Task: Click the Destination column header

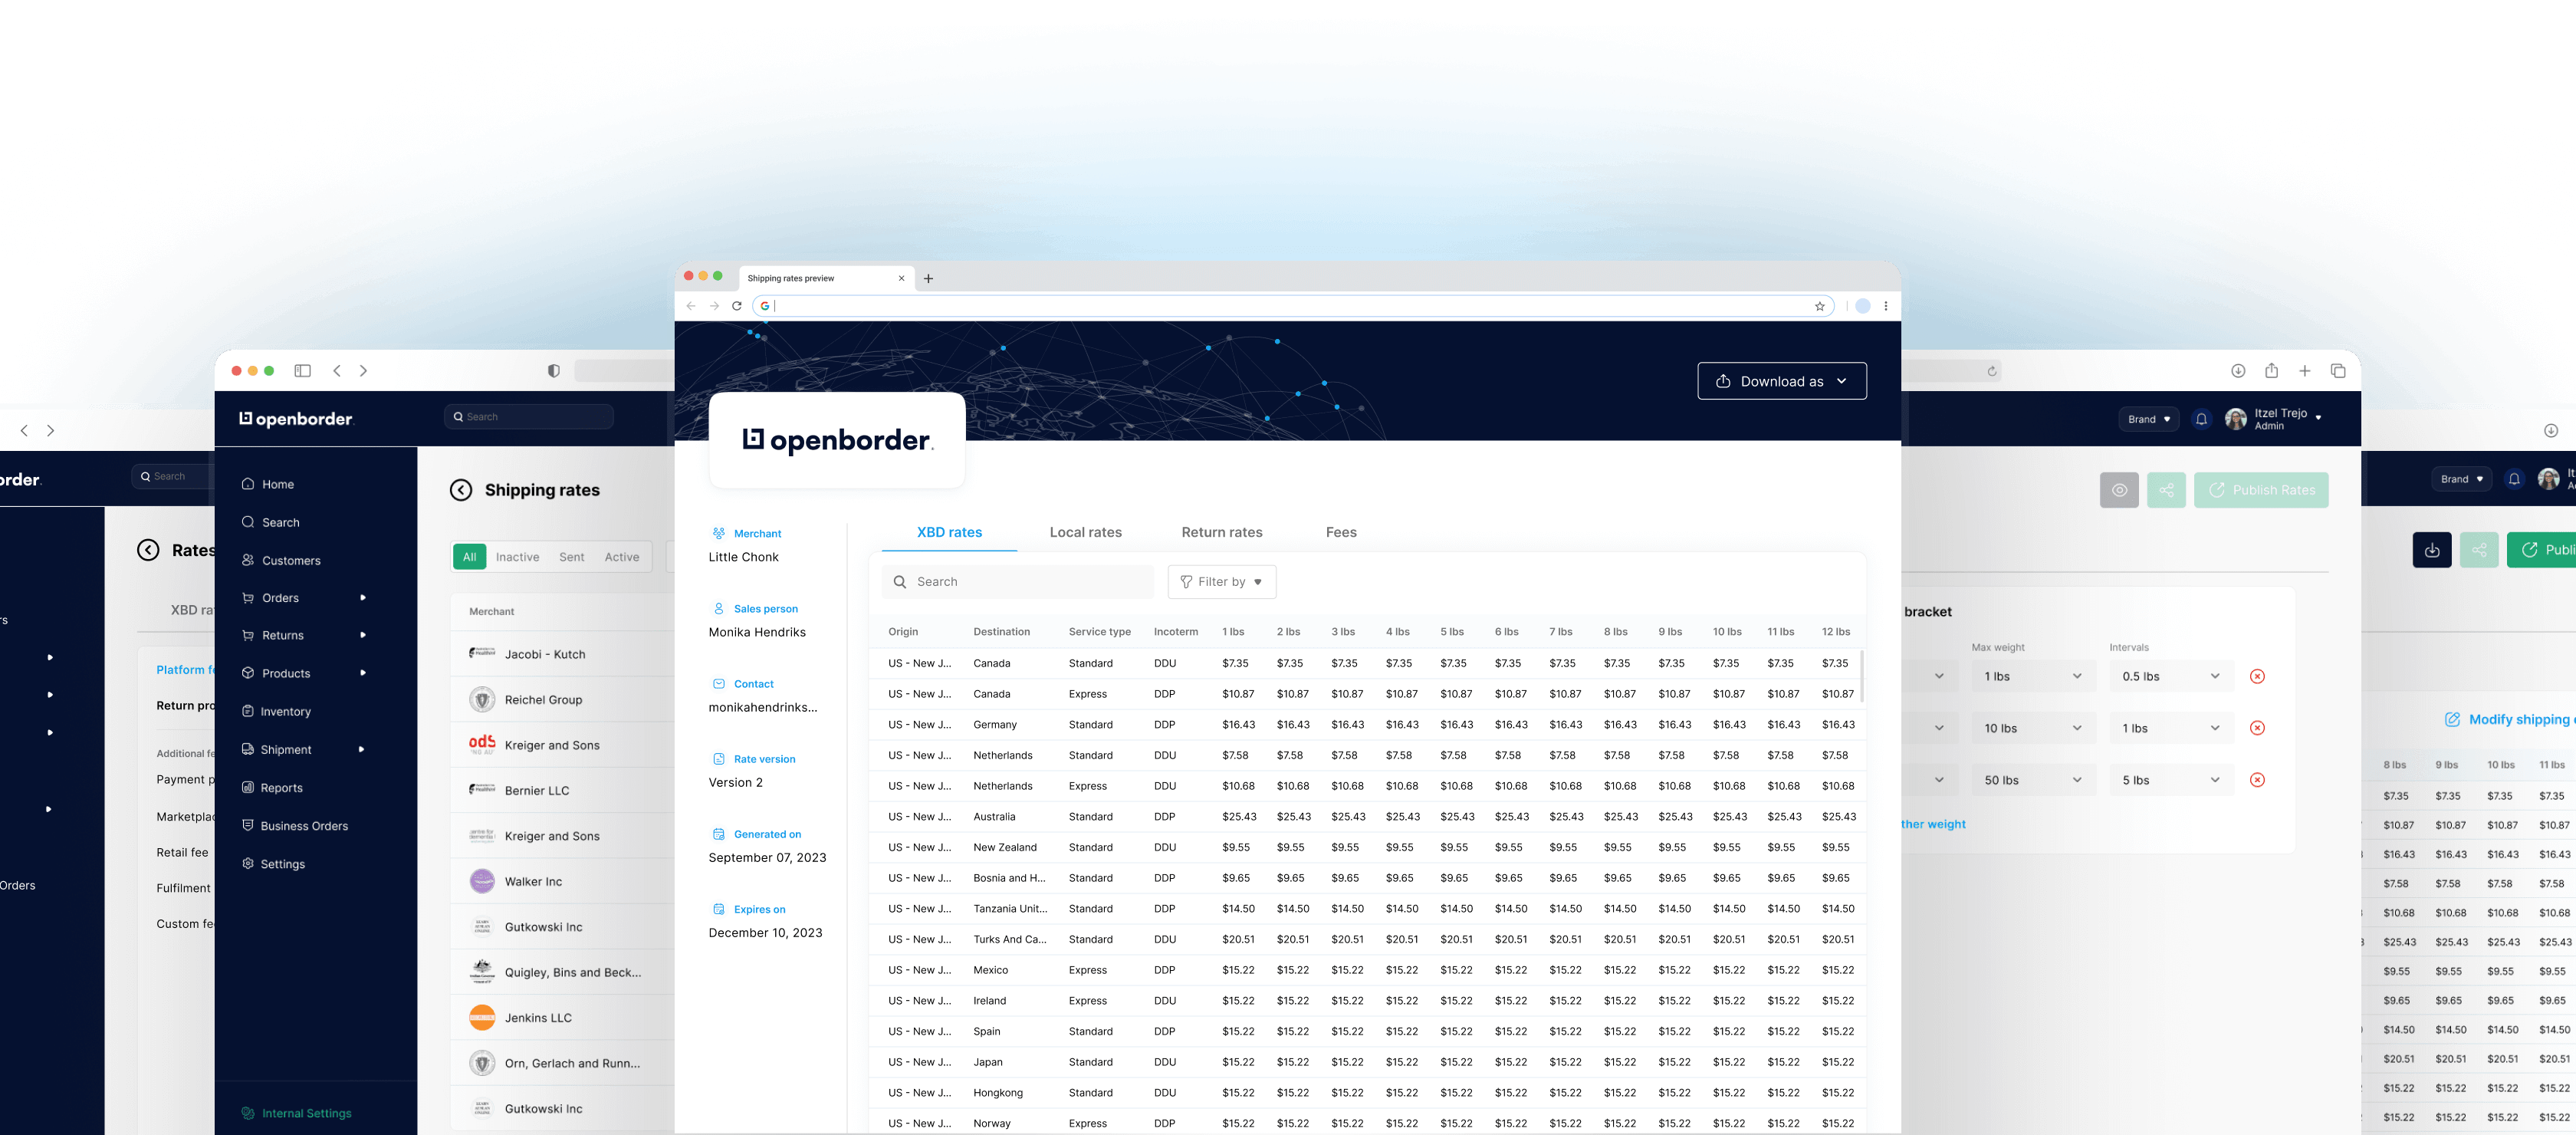Action: [x=1001, y=632]
